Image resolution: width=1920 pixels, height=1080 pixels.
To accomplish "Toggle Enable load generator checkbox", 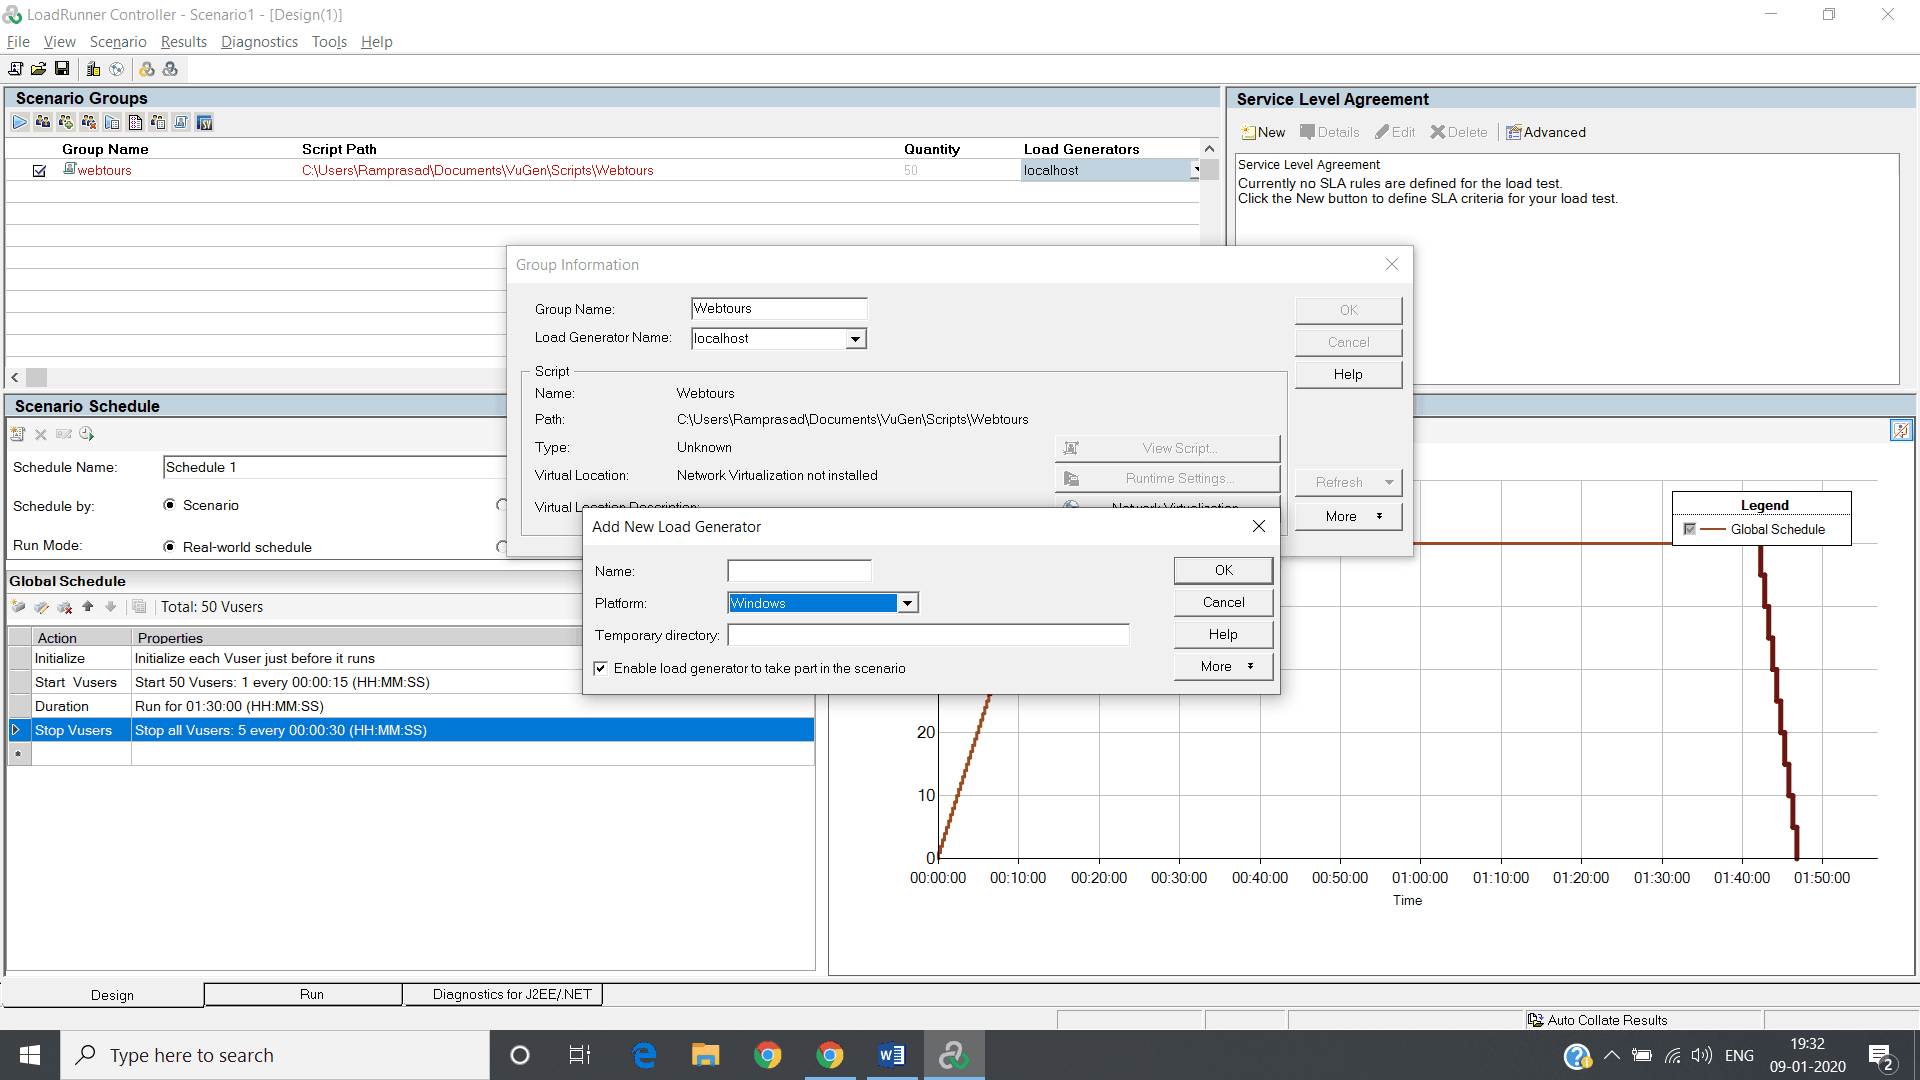I will 600,668.
